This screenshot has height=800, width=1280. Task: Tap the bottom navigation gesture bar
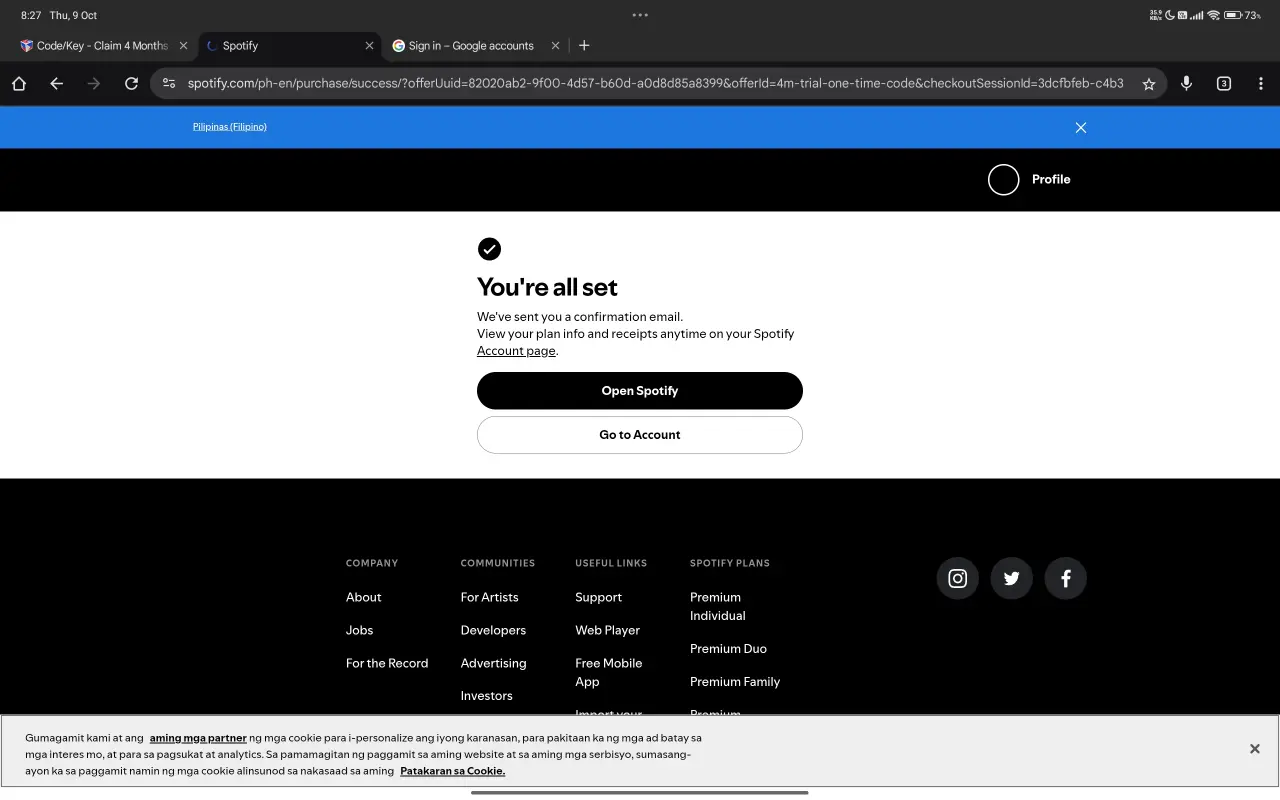(640, 792)
